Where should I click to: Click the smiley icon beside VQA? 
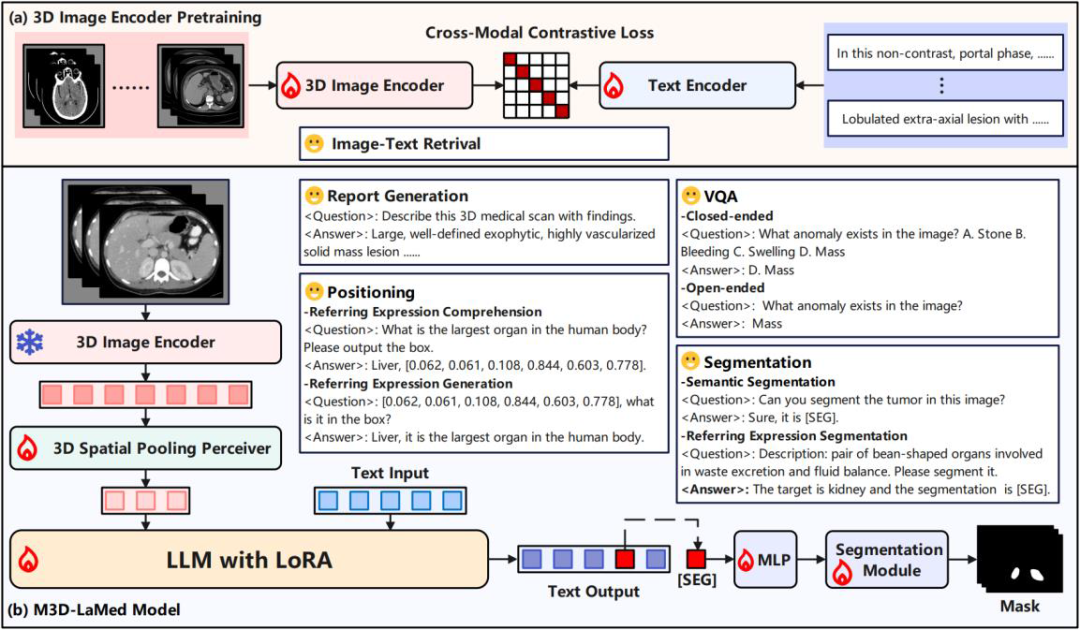point(691,196)
